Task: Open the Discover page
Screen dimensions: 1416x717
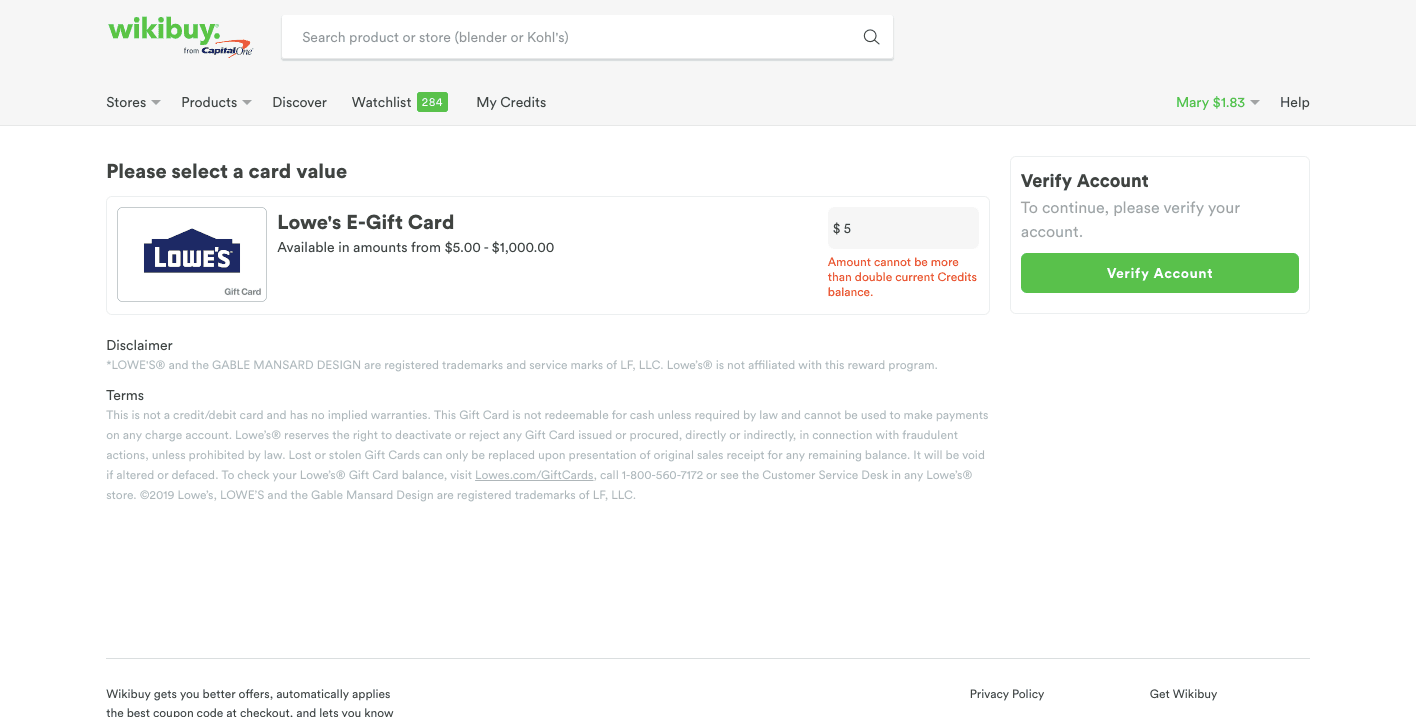Action: point(299,102)
